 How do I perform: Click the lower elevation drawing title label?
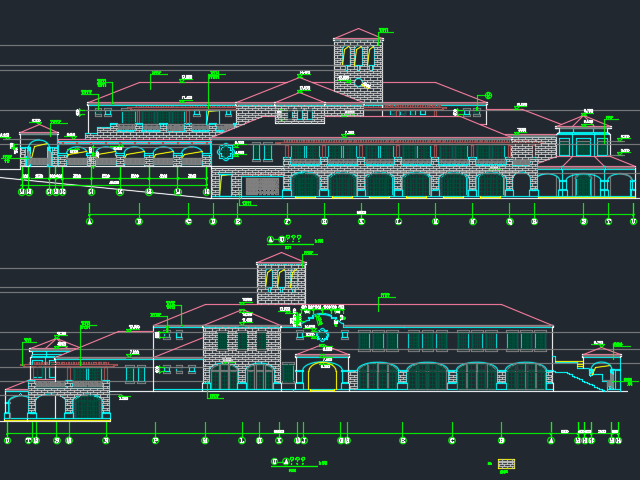pos(292,462)
